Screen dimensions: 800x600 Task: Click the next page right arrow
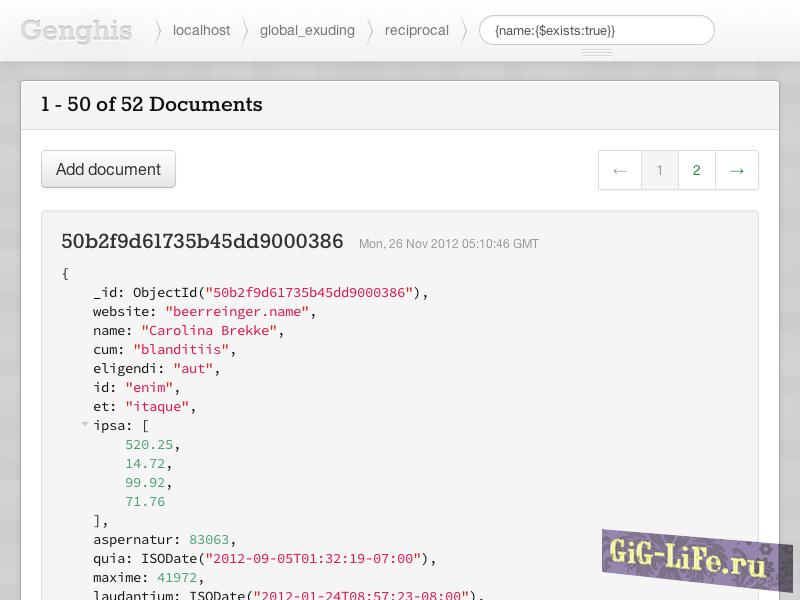point(737,170)
